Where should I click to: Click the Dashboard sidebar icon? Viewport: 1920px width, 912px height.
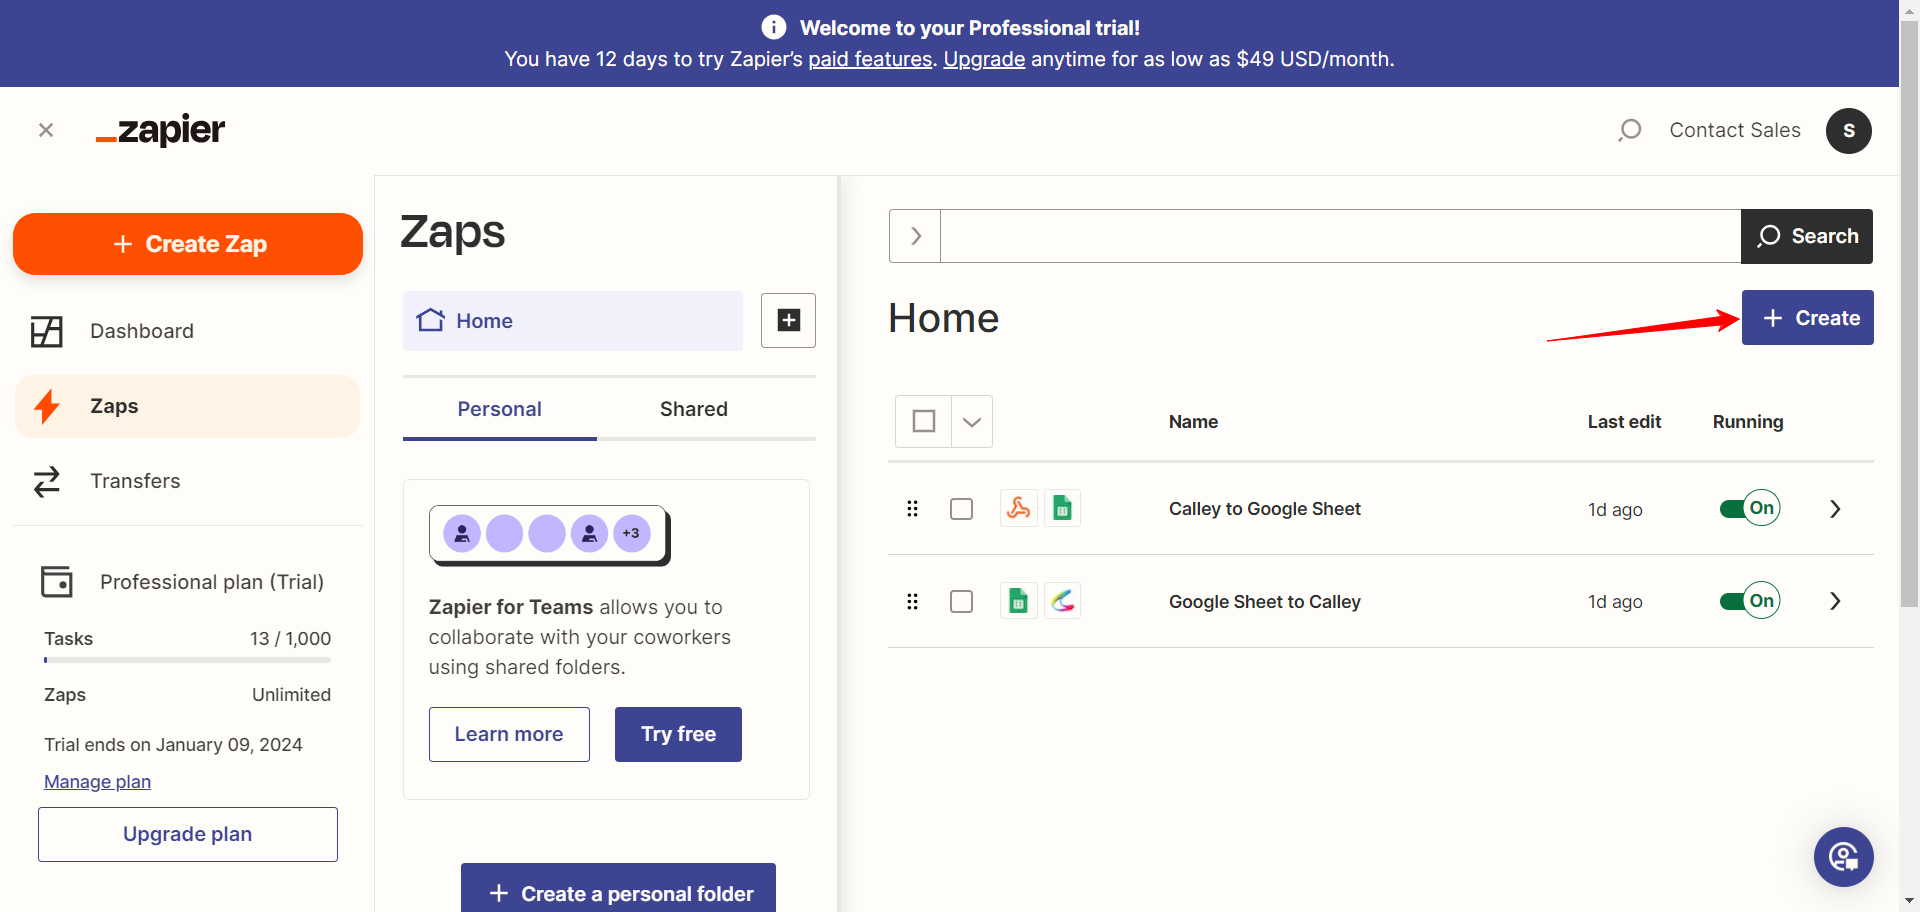click(47, 331)
